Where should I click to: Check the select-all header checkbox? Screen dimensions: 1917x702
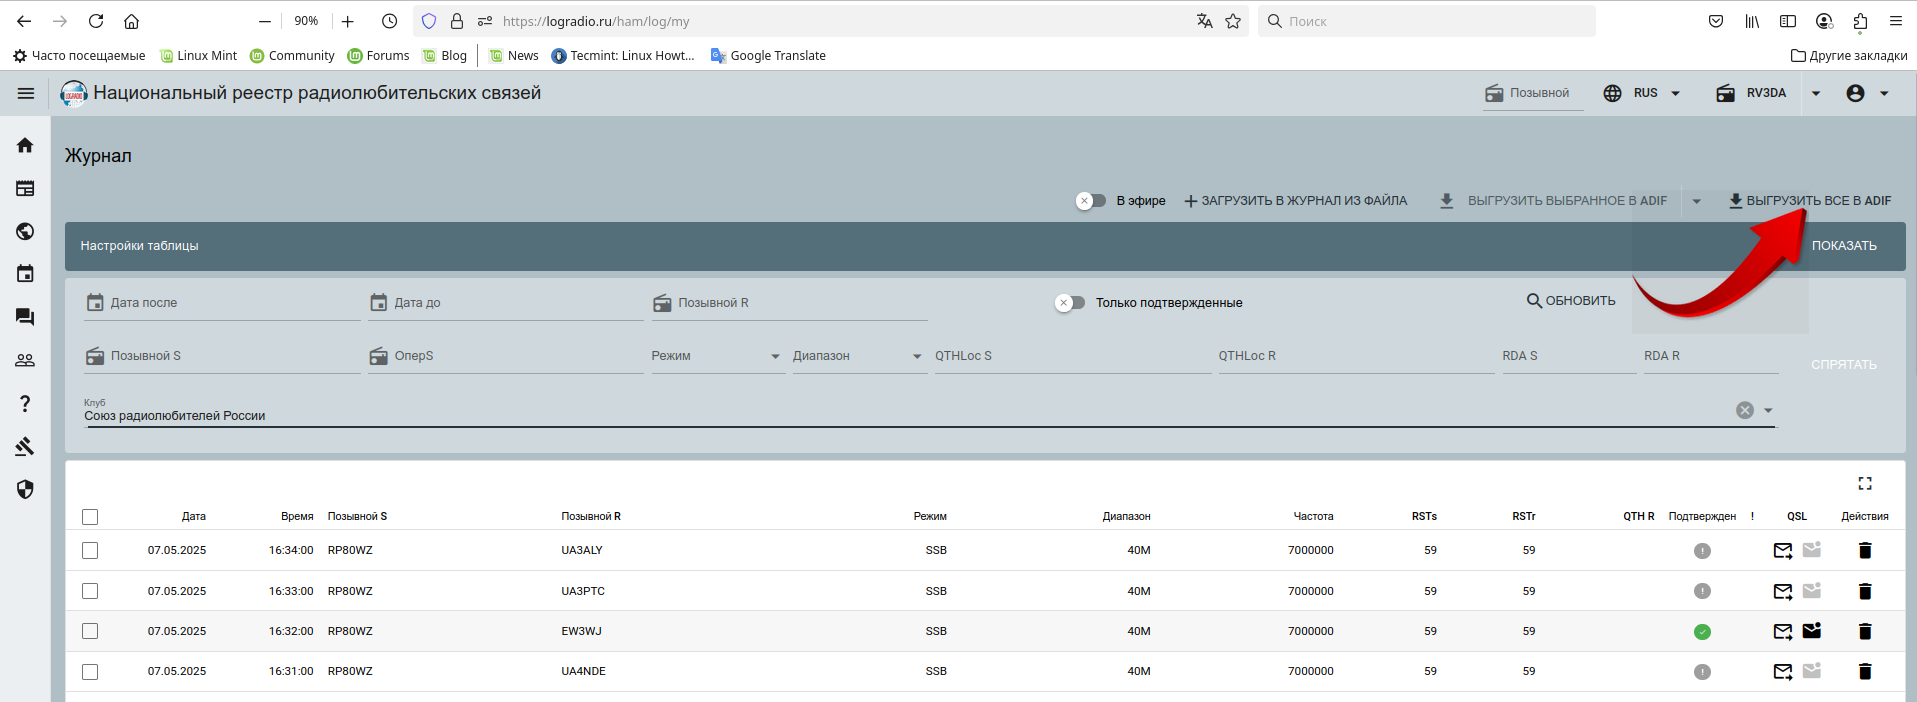[90, 517]
